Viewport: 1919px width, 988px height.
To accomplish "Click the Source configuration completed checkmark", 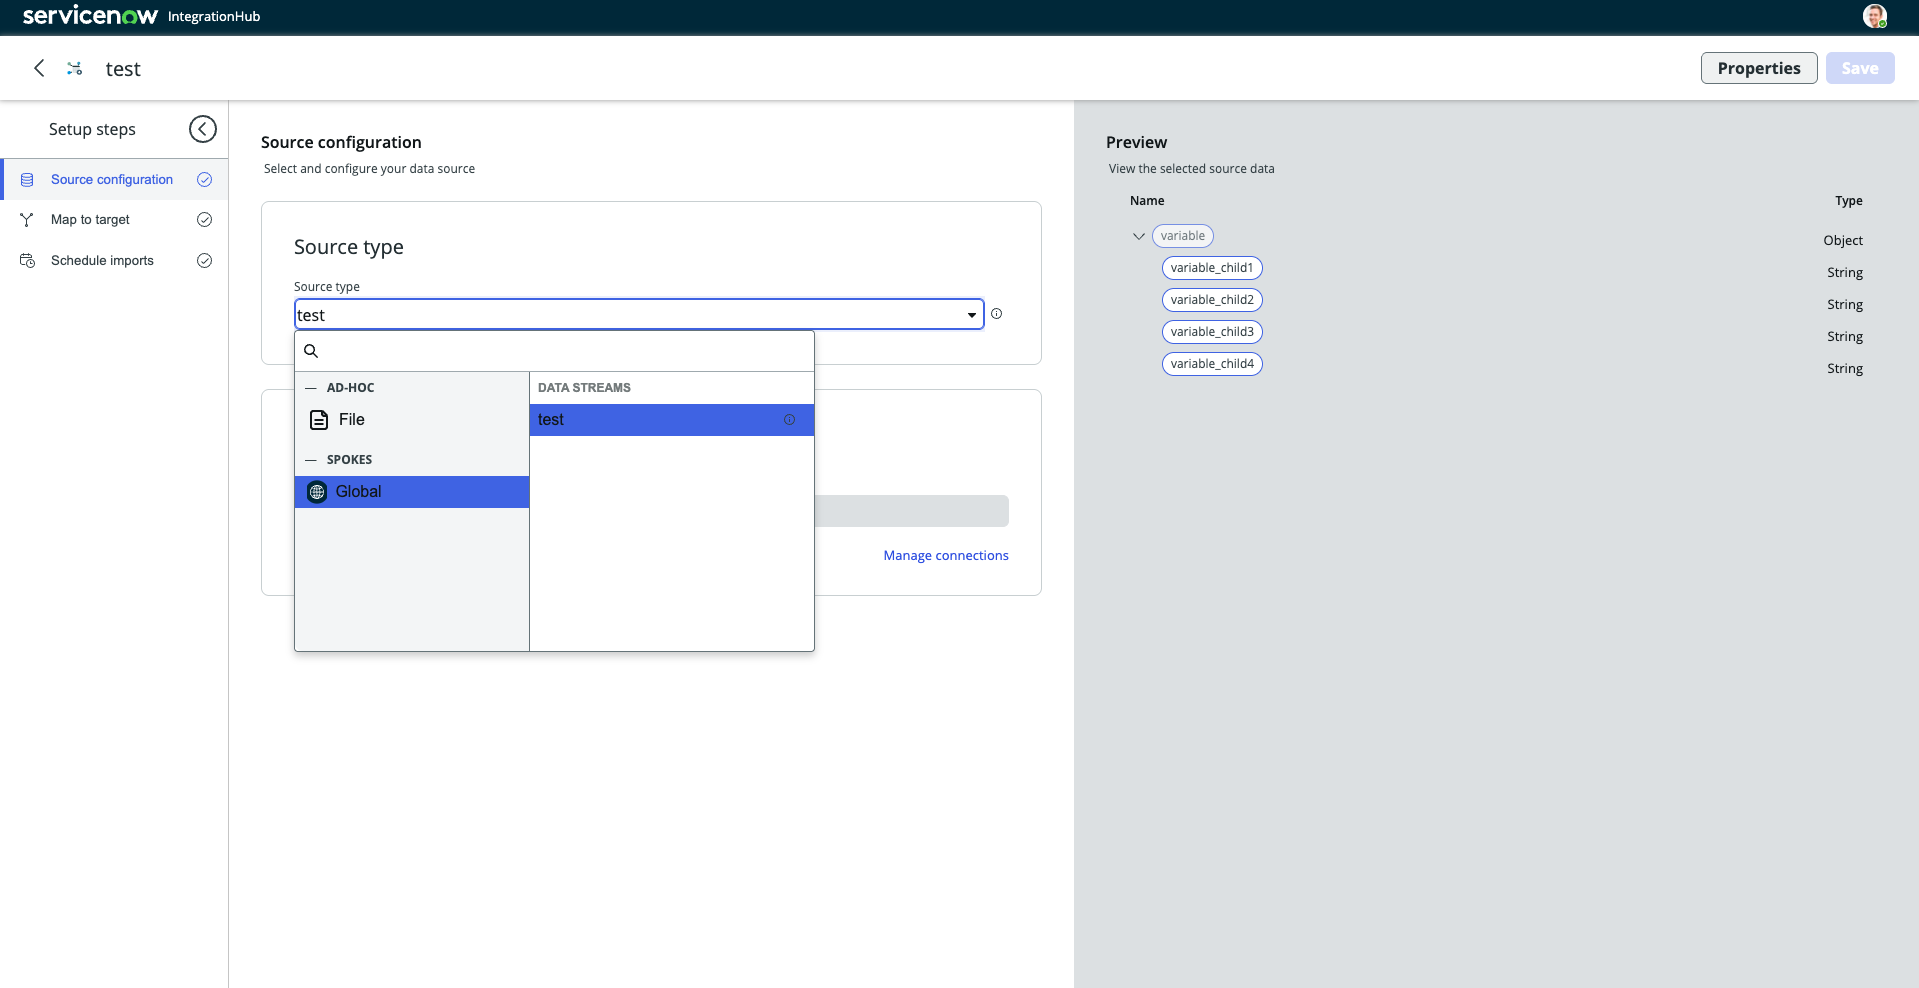I will coord(204,180).
